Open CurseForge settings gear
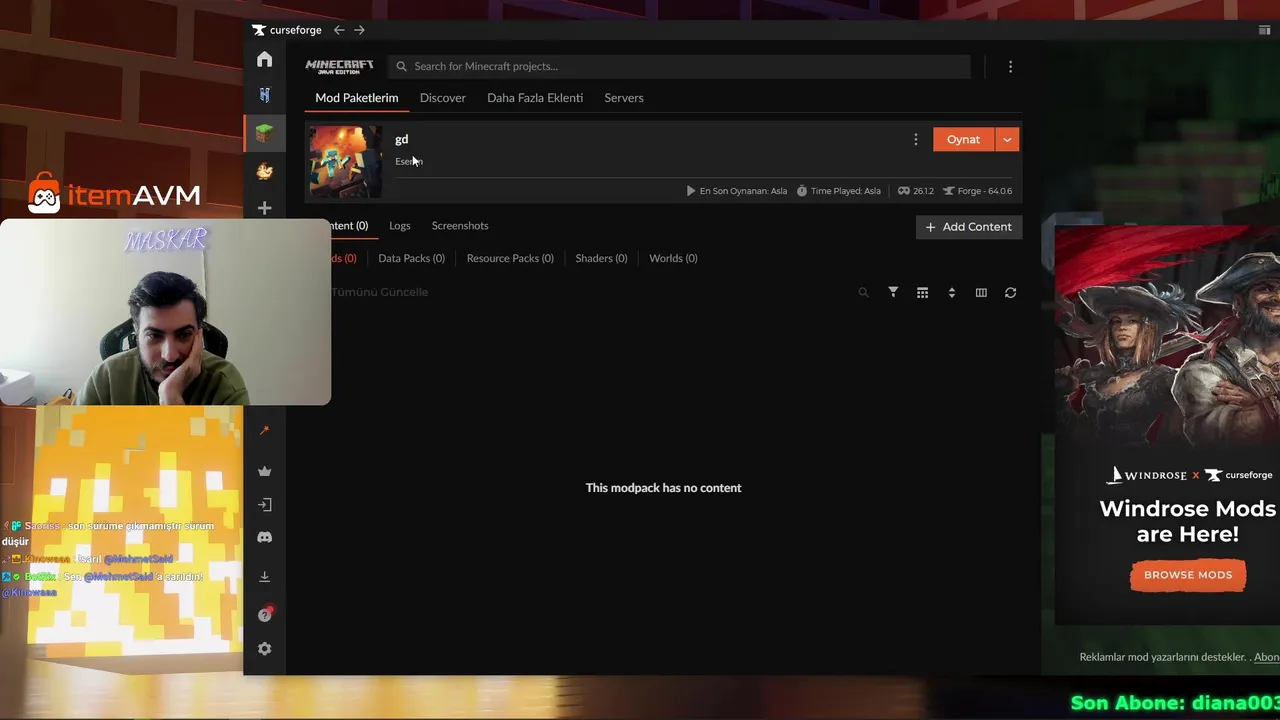1280x720 pixels. coord(264,649)
